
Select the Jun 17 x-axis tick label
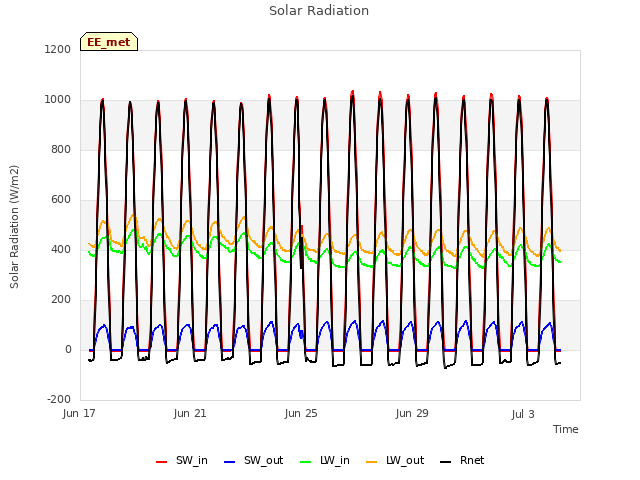[79, 414]
